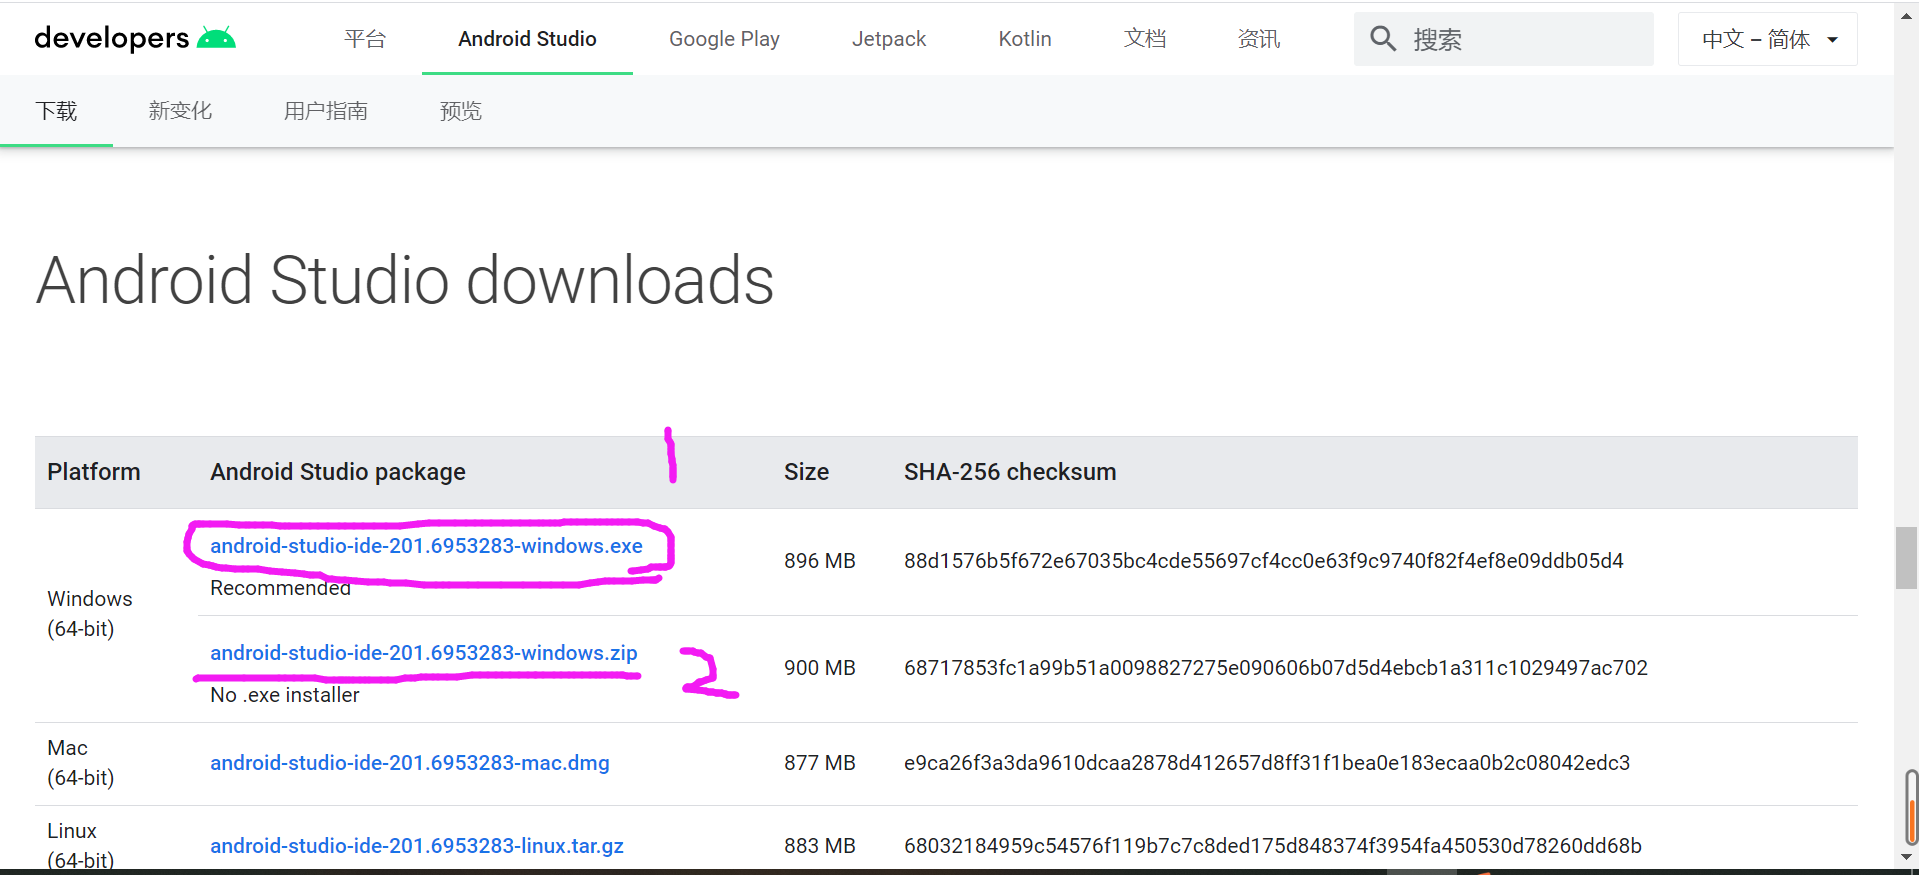The image size is (1919, 875).
Task: Click the 877 MB size cell
Action: 820,763
